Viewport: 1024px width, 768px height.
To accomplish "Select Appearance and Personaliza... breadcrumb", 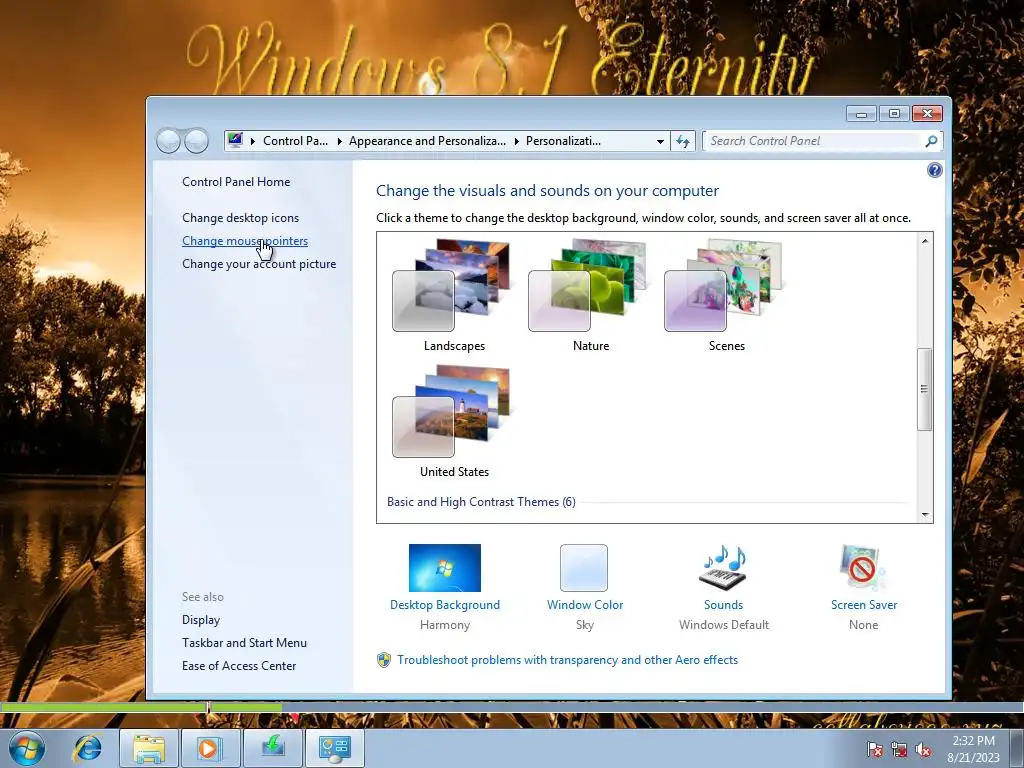I will [427, 140].
